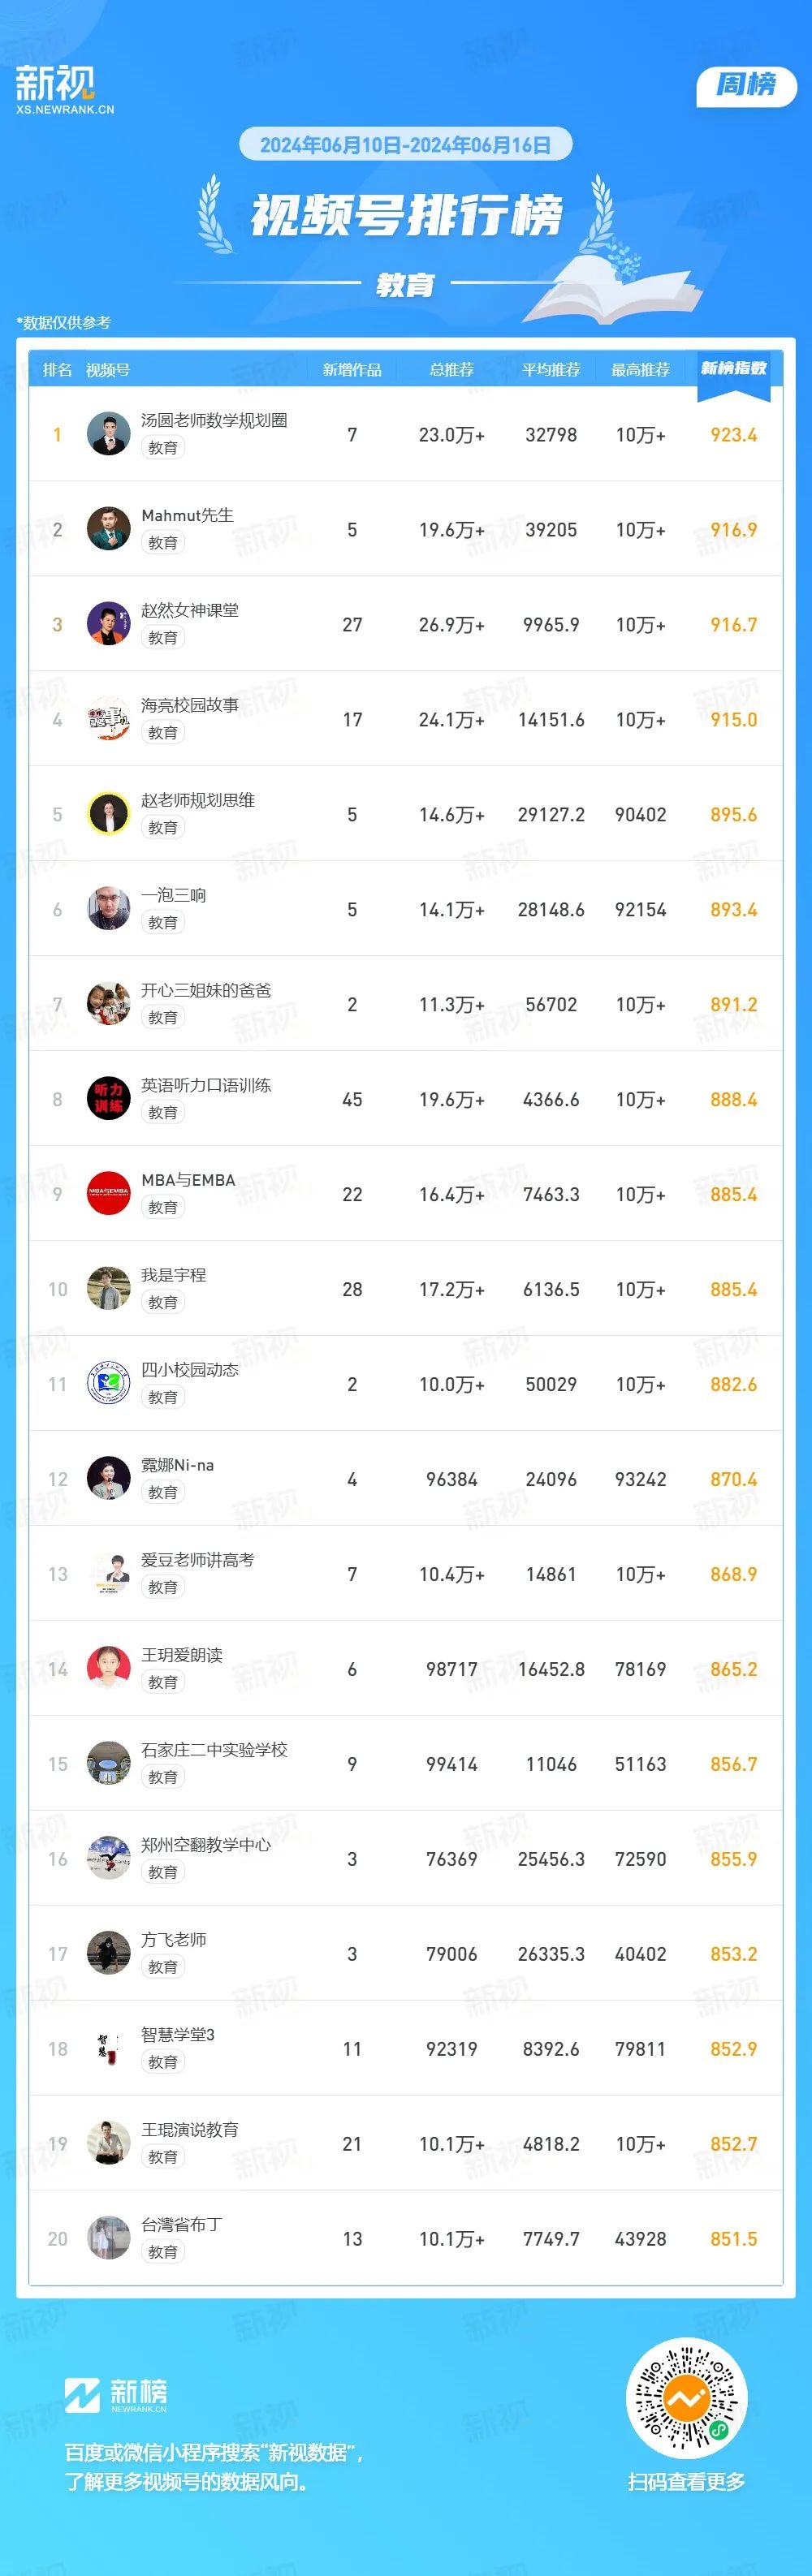The width and height of the screenshot is (812, 2576).
Task: Click the 赵然女神课堂 avatar
Action: click(x=109, y=624)
